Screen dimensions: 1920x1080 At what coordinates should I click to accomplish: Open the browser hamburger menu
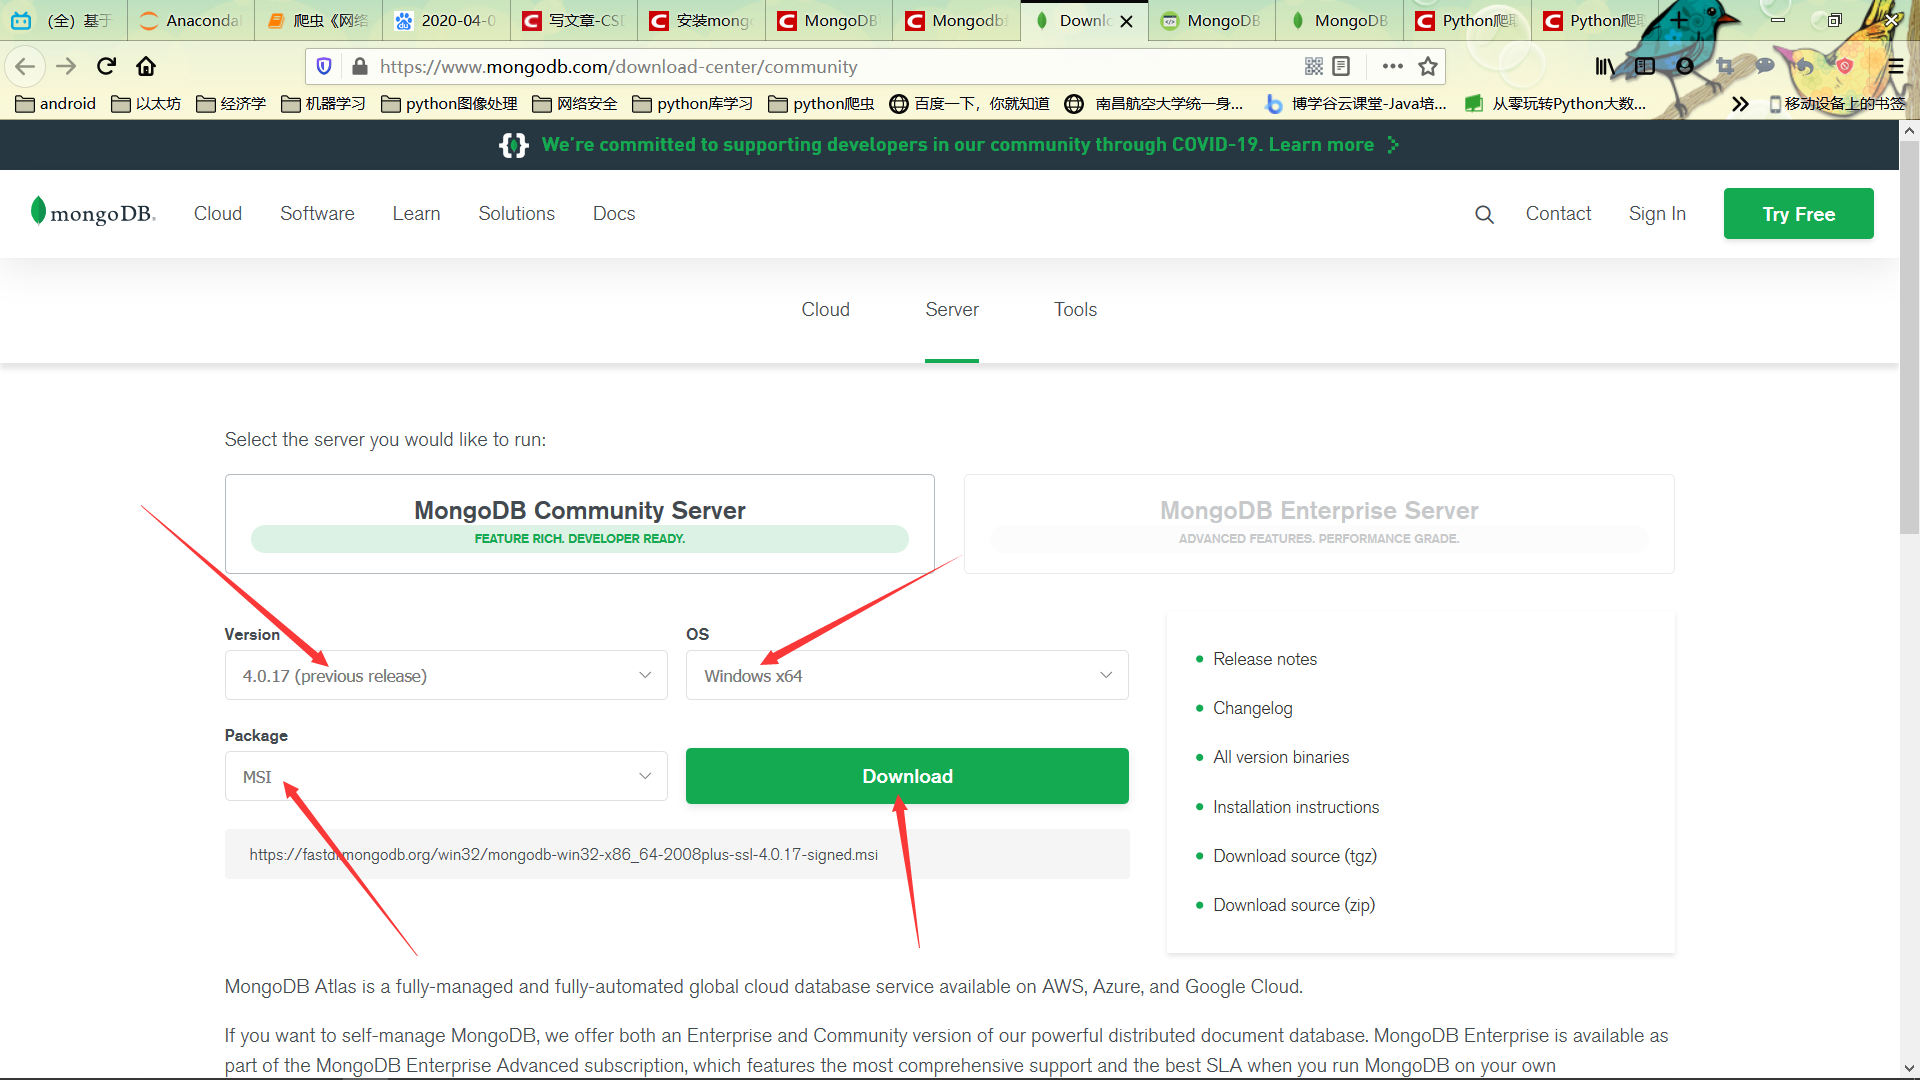(x=1896, y=66)
